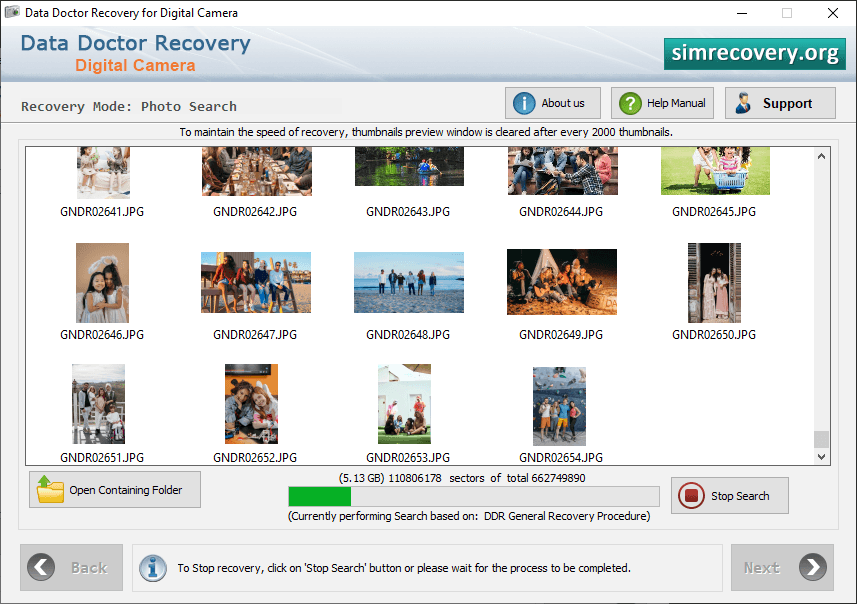This screenshot has height=604, width=857.
Task: Select thumbnail of GNDR02650.JPG doorway
Action: 714,283
